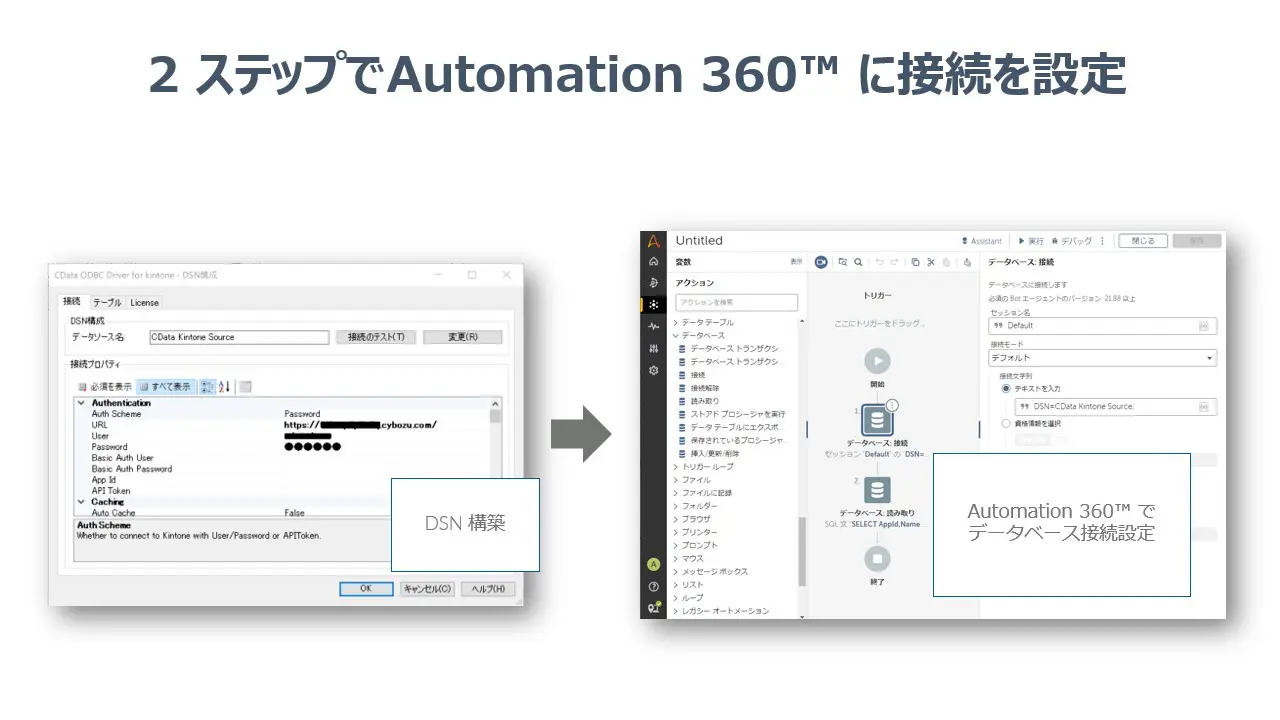This screenshot has height=720, width=1280.
Task: Click the copy icon in the canvas toolbar
Action: click(916, 262)
